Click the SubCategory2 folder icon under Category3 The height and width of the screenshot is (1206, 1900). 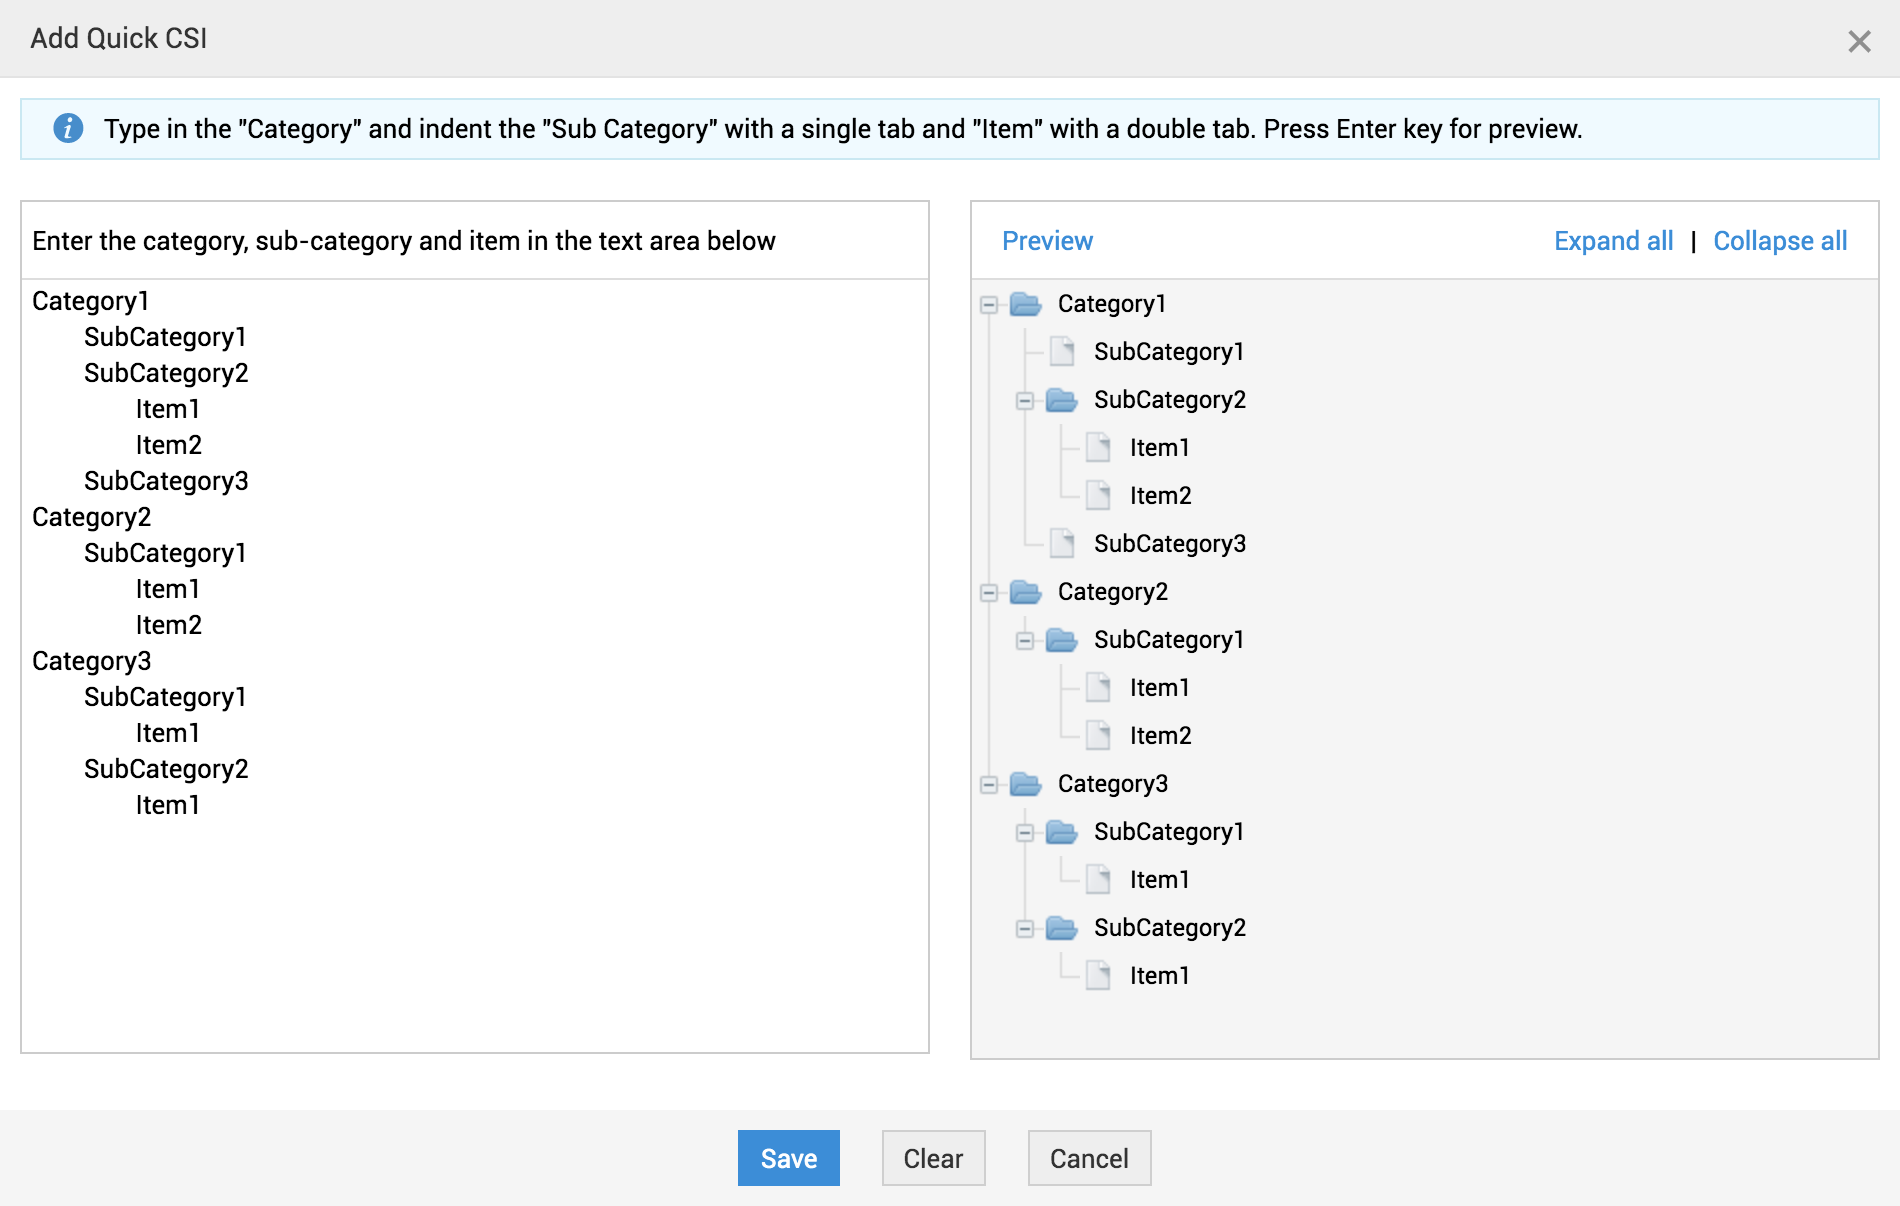tap(1062, 928)
